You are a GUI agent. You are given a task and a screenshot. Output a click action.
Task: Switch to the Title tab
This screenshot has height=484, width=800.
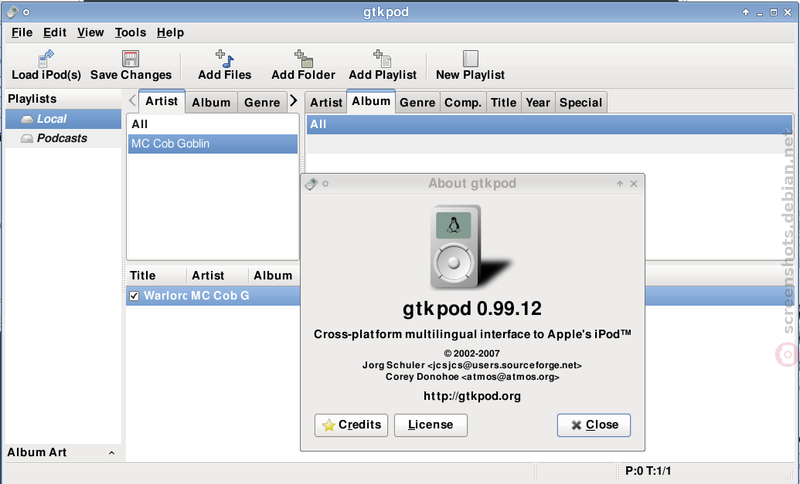click(504, 103)
